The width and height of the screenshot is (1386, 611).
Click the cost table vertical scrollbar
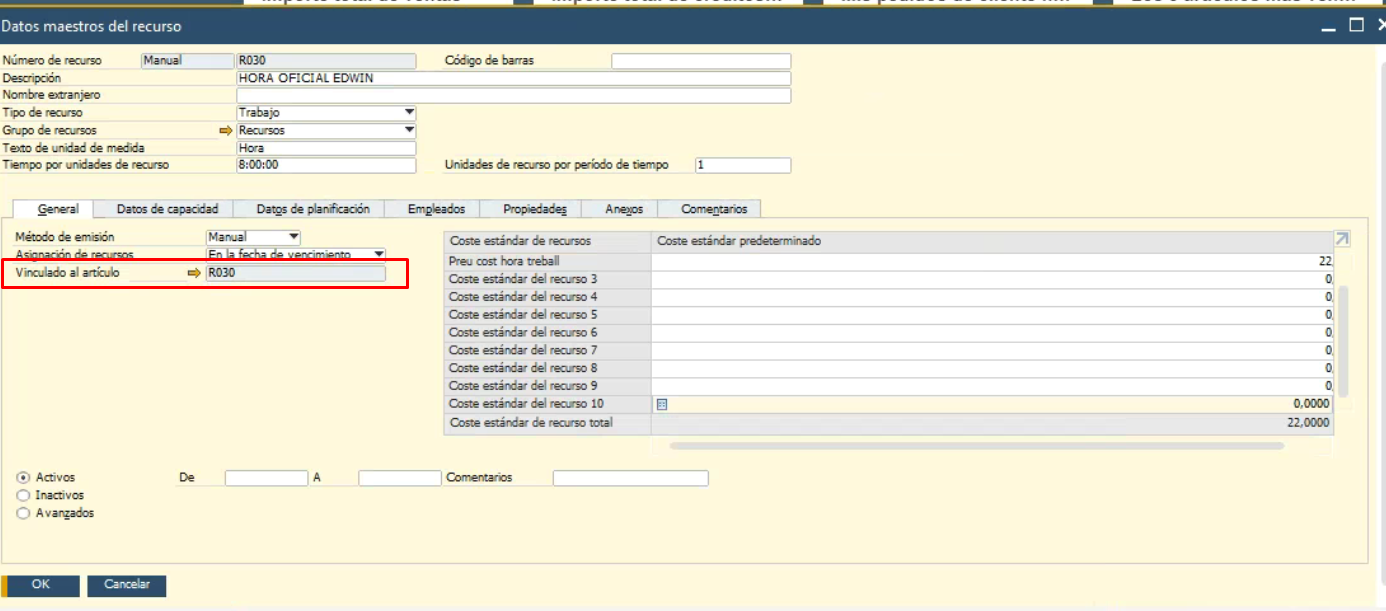pos(1343,340)
